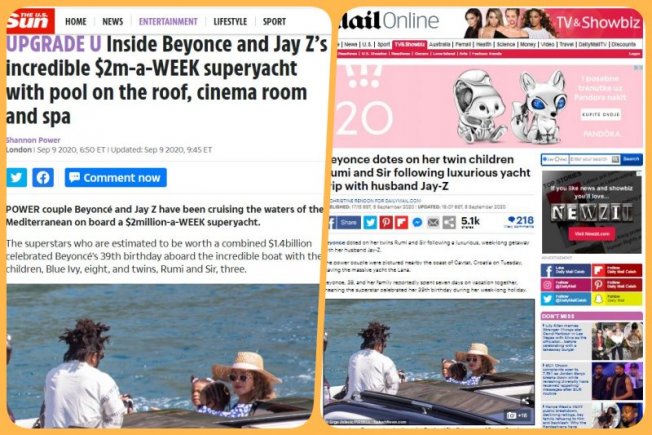
Task: Open author Shannon Power's page
Action: 33,140
